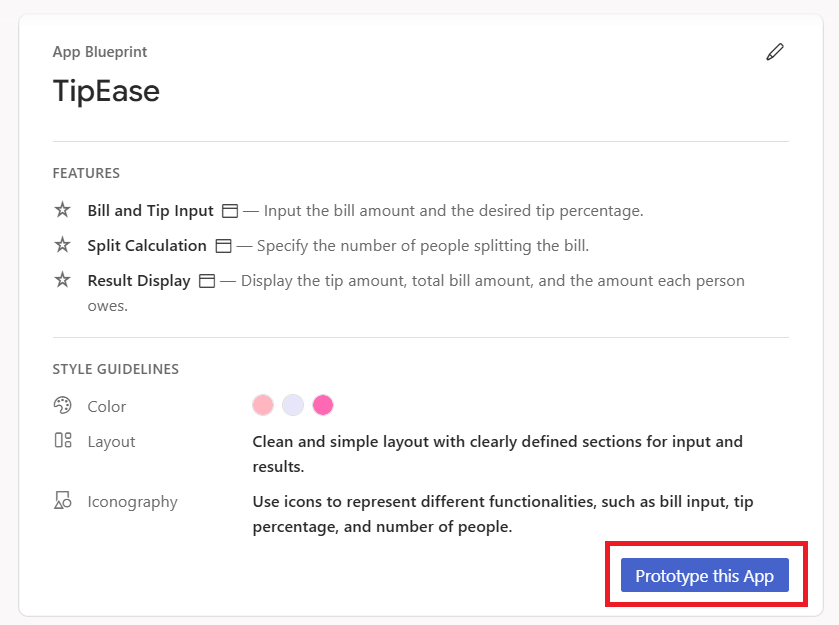839x625 pixels.
Task: Click the Layout grid icon
Action: 63,440
